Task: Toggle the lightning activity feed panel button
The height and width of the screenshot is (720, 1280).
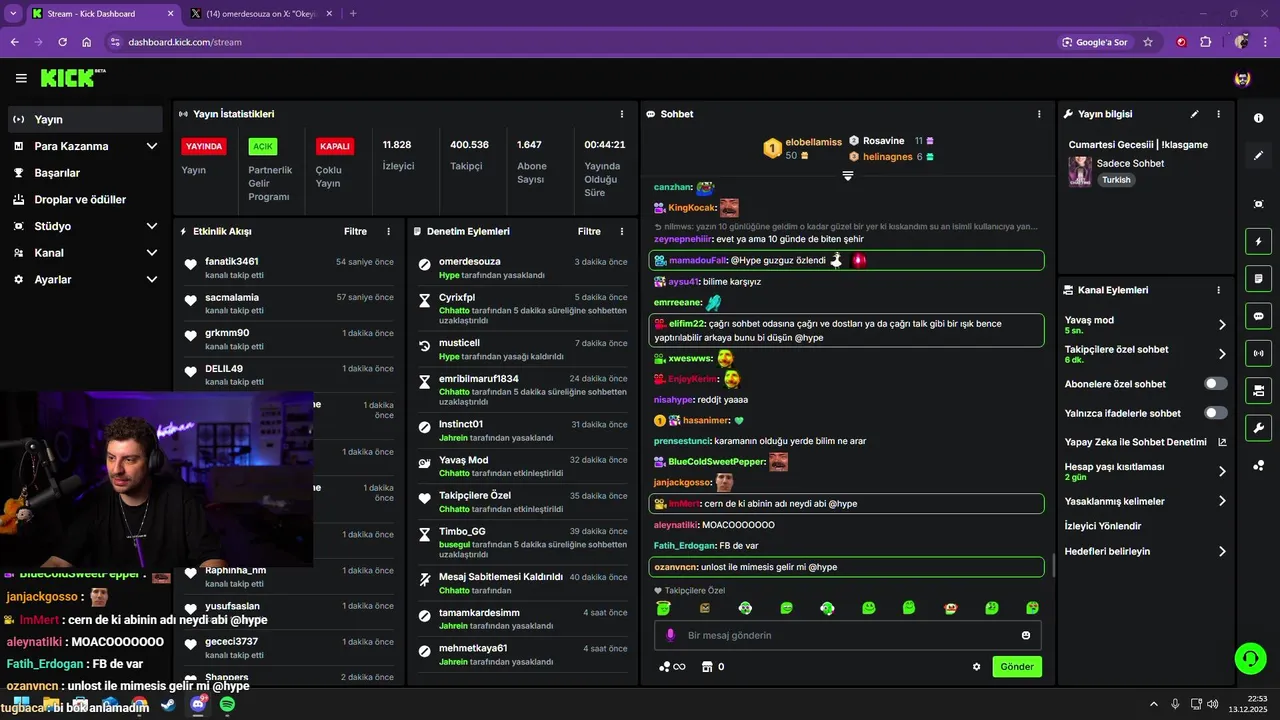Action: tap(1258, 241)
